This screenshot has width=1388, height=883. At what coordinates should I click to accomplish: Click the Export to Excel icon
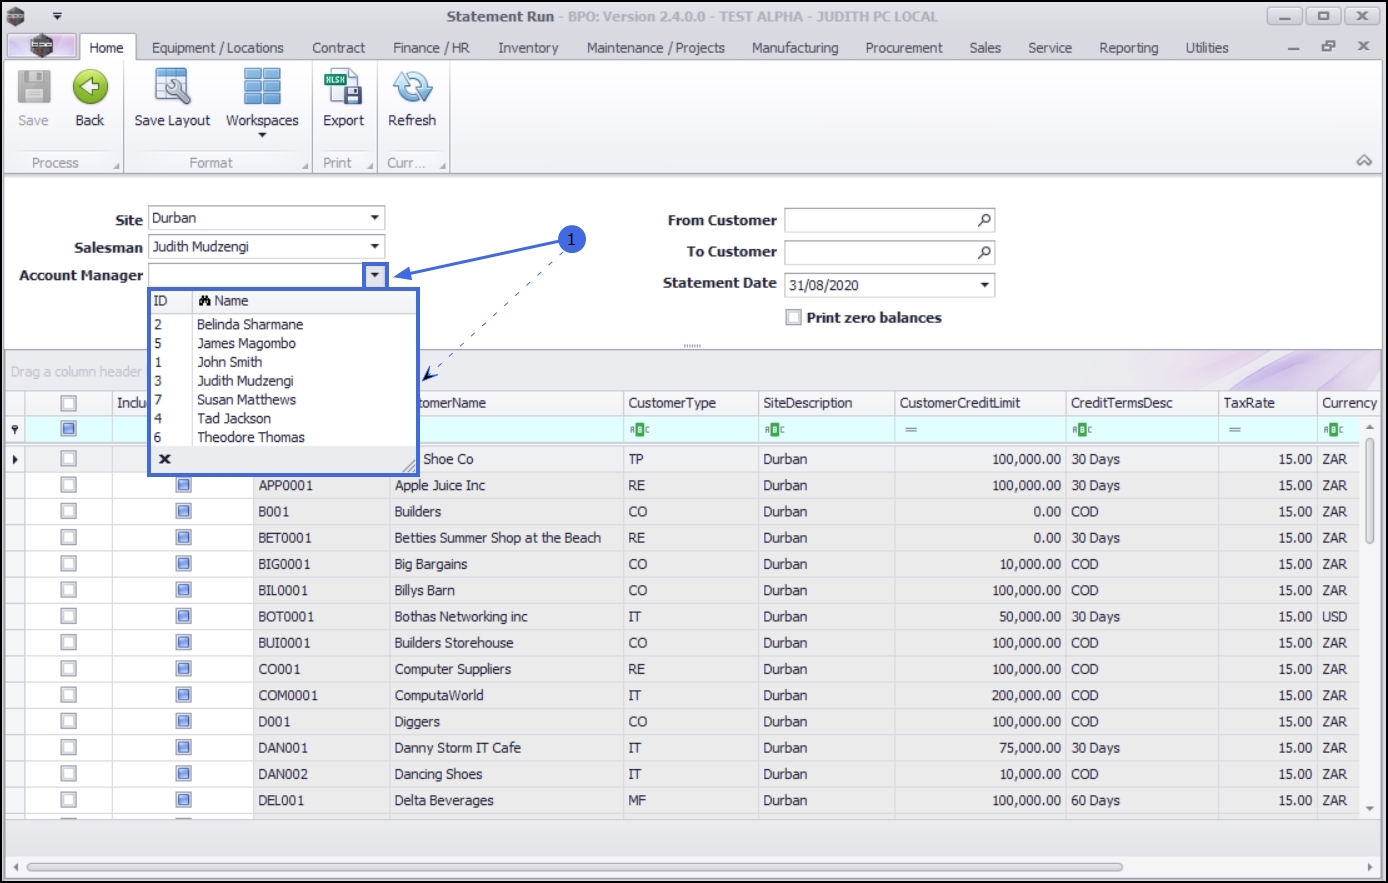(343, 88)
